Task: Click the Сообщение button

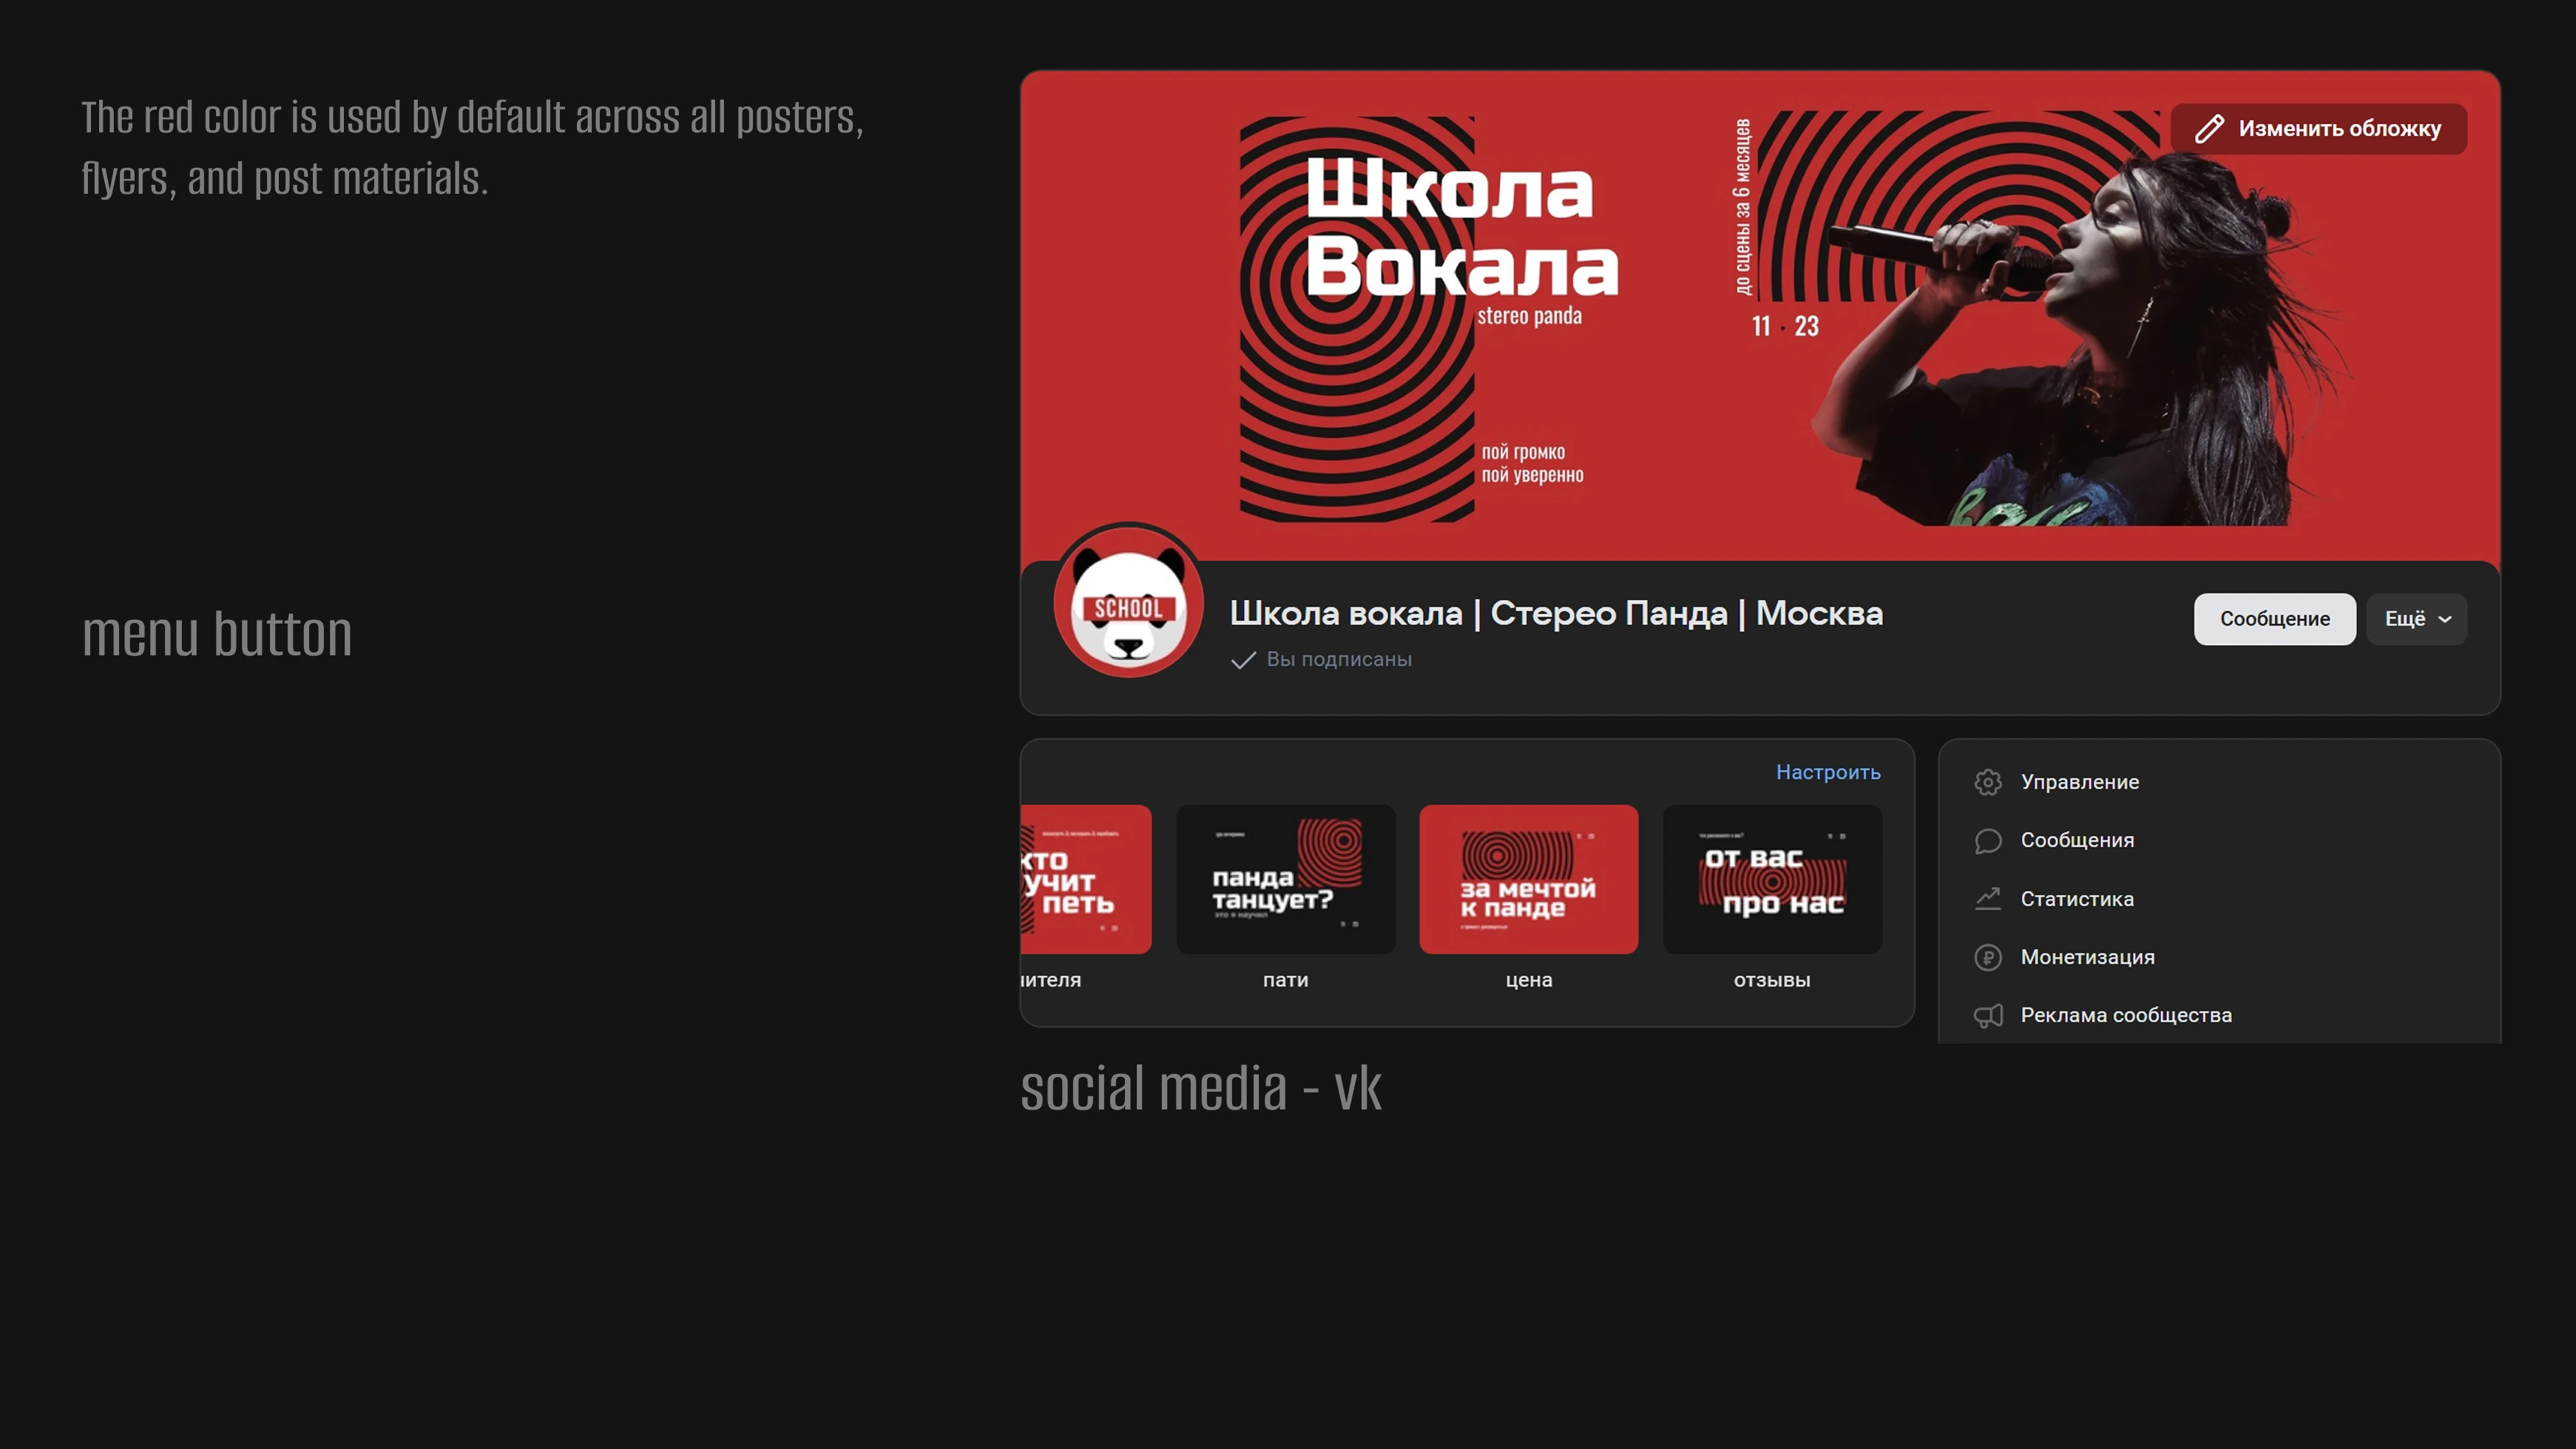Action: click(2274, 618)
